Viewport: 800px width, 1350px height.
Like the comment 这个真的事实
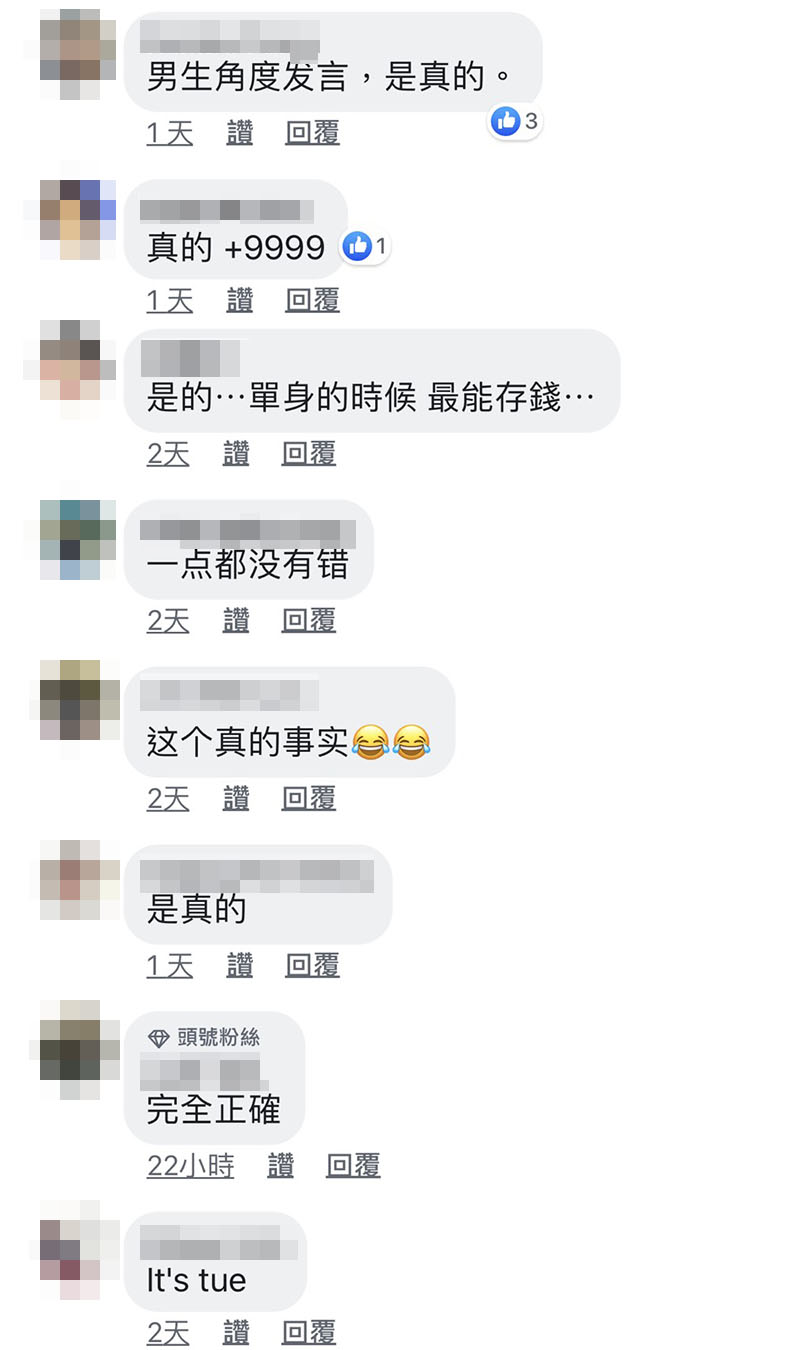tap(236, 798)
